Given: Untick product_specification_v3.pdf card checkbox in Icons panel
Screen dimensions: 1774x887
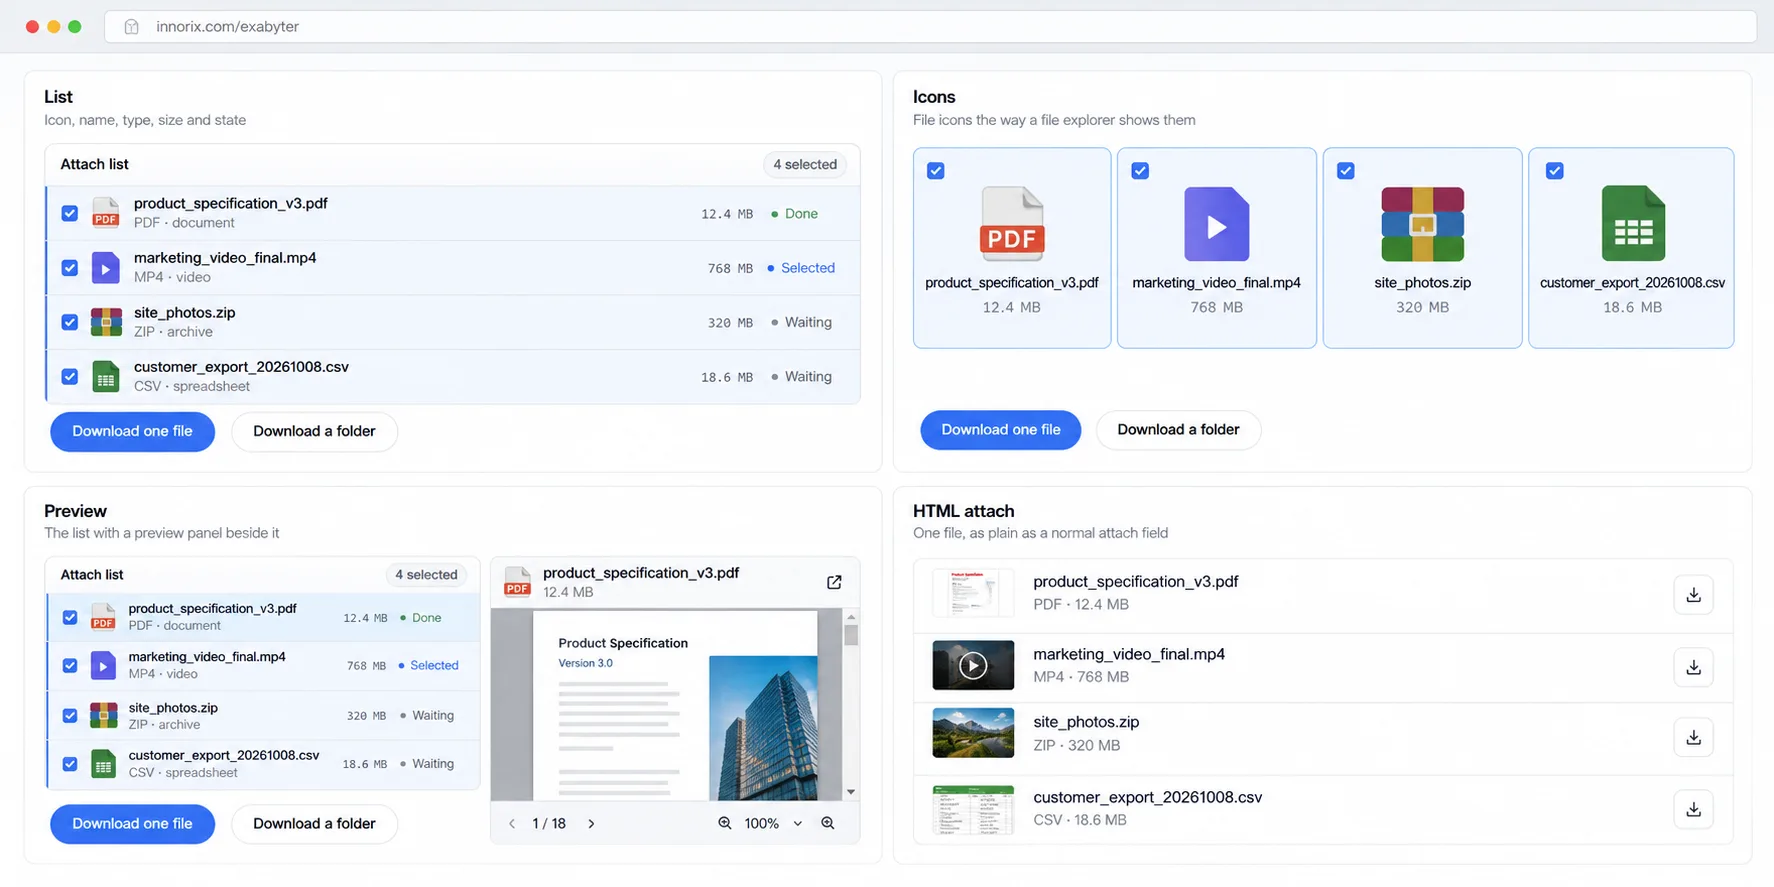Looking at the screenshot, I should [x=936, y=171].
